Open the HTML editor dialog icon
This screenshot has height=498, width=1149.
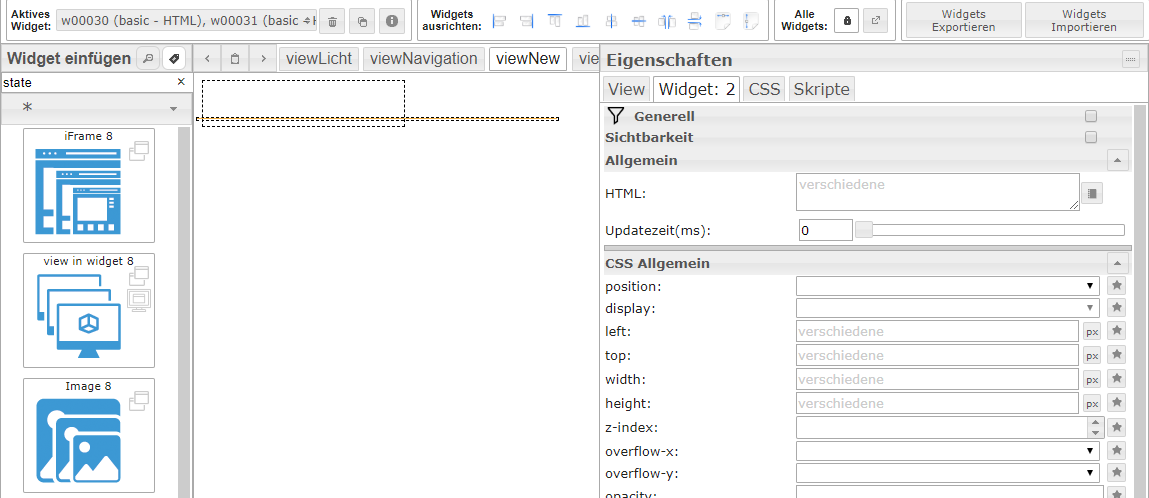[x=1093, y=192]
